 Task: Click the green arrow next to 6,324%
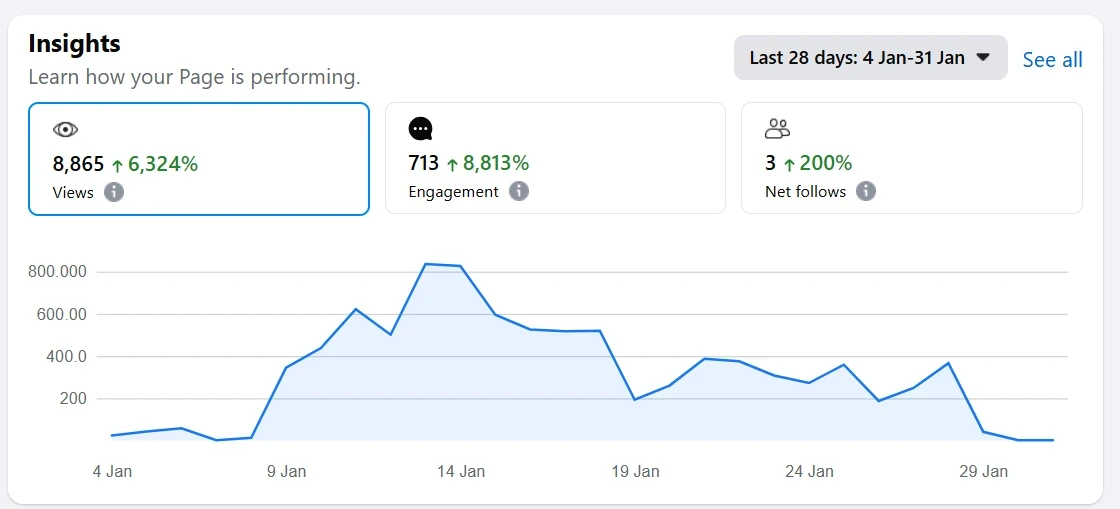[117, 164]
